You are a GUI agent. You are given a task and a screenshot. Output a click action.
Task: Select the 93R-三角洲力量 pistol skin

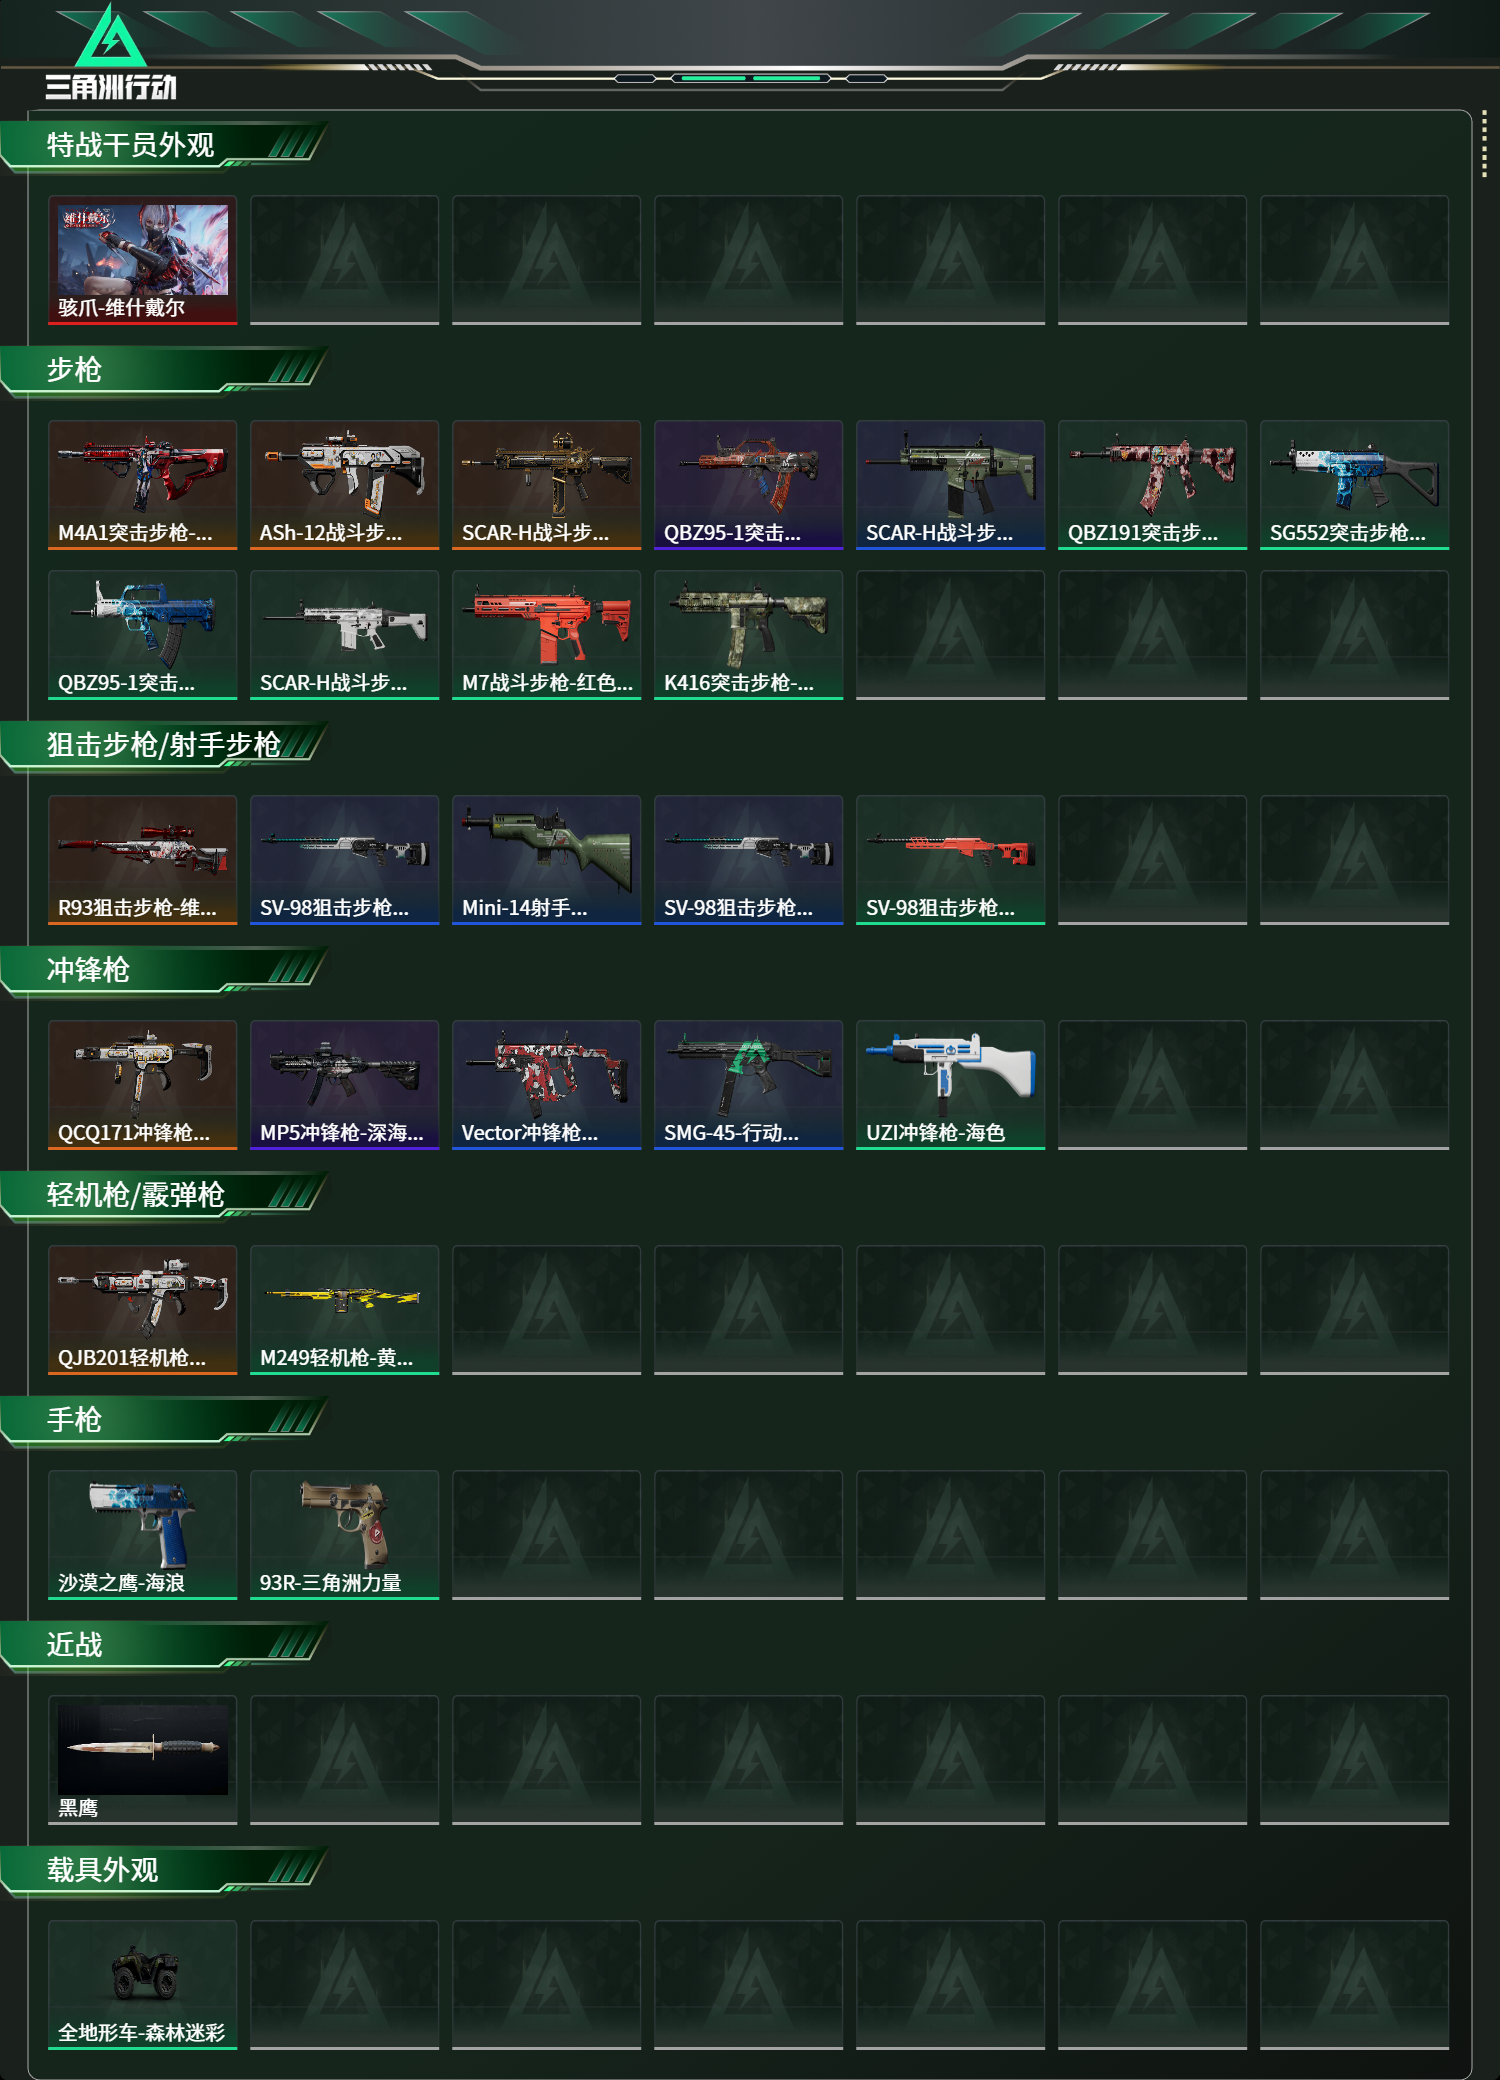pyautogui.click(x=345, y=1535)
